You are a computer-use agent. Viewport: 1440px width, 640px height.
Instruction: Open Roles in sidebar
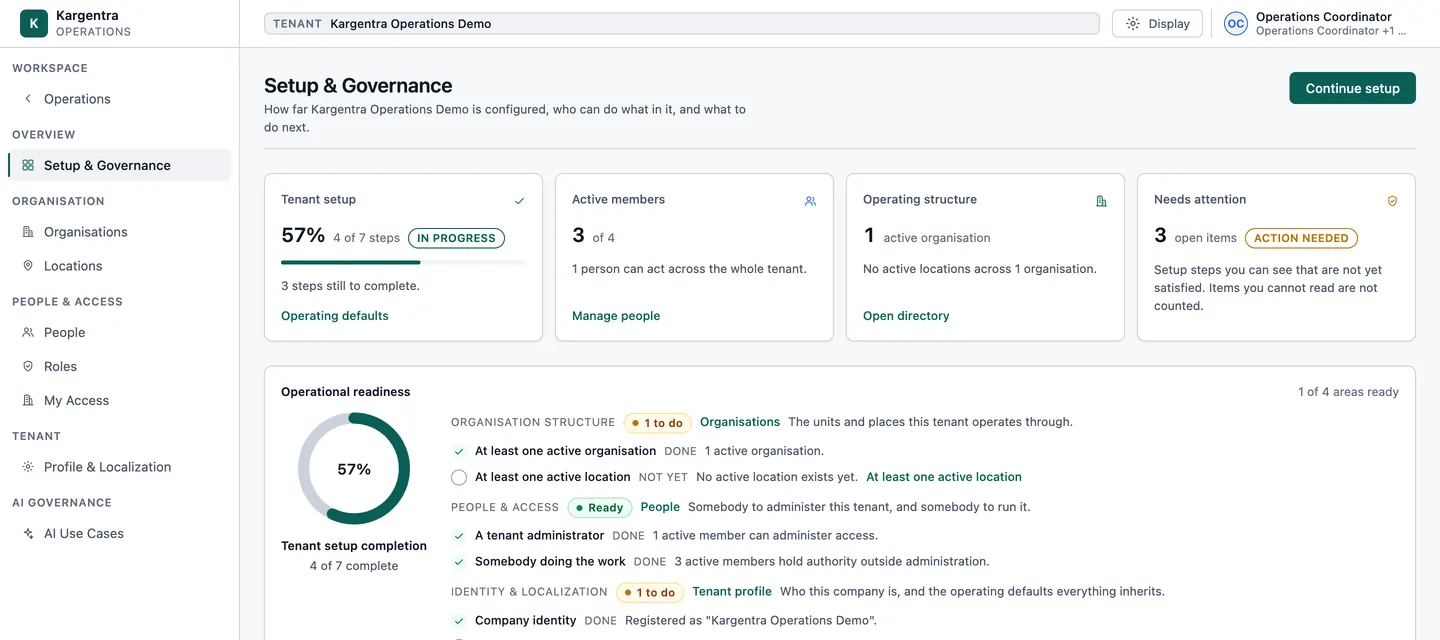[119, 366]
